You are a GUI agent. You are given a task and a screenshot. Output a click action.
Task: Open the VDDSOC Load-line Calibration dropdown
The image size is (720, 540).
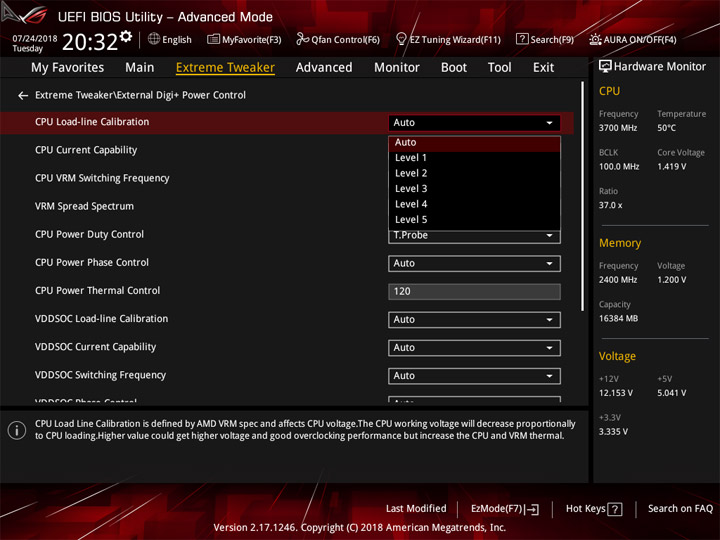[474, 320]
